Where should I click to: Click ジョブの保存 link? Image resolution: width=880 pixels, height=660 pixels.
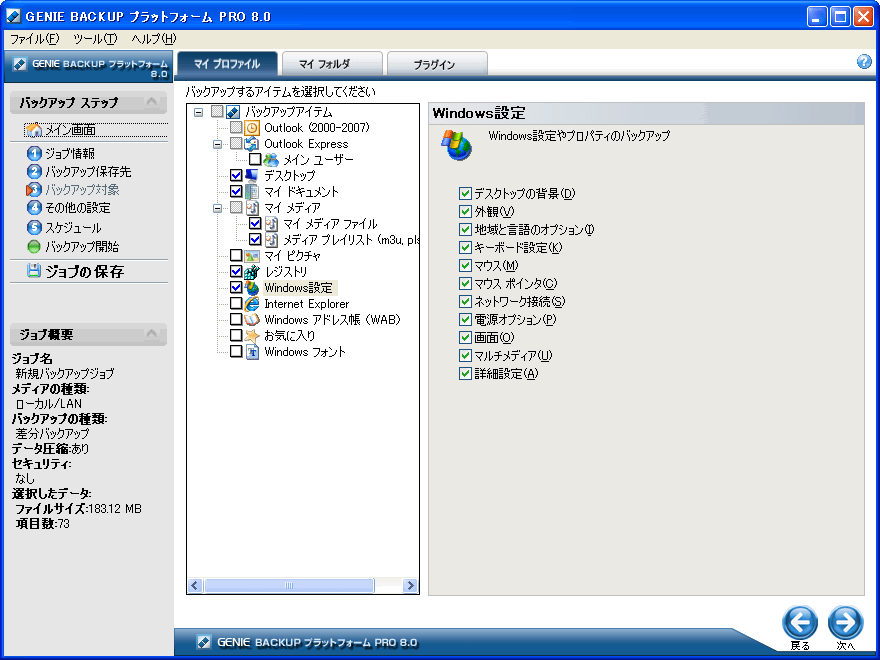coord(84,272)
